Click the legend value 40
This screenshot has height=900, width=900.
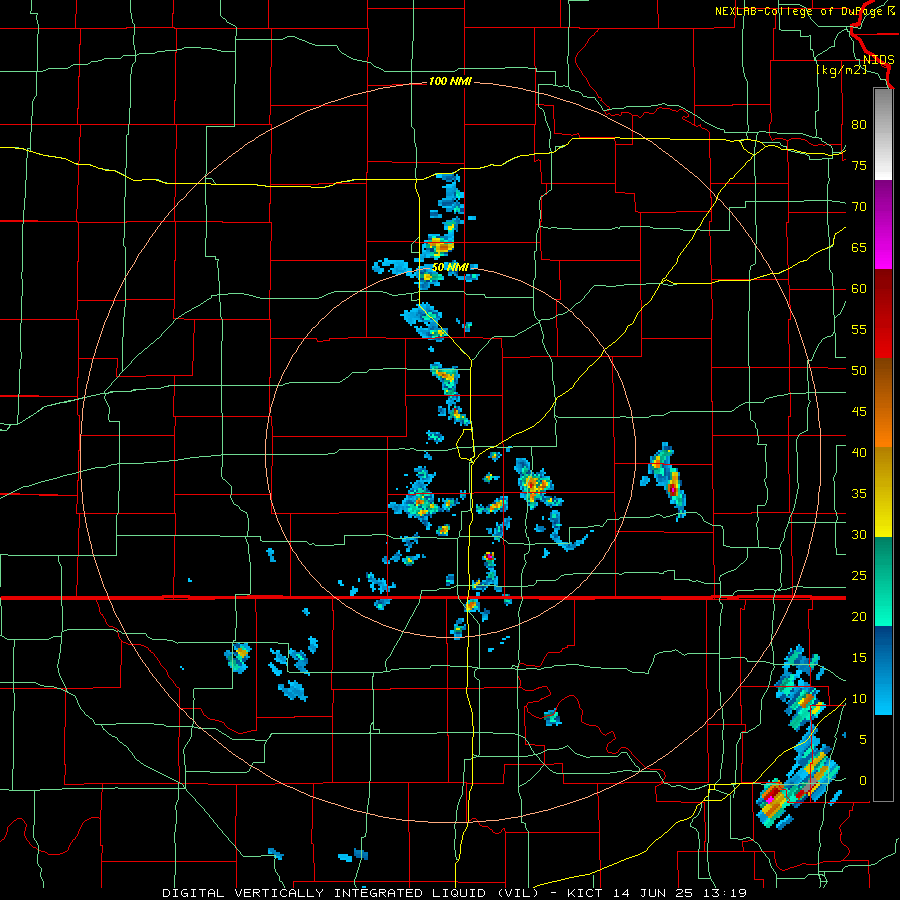click(859, 453)
